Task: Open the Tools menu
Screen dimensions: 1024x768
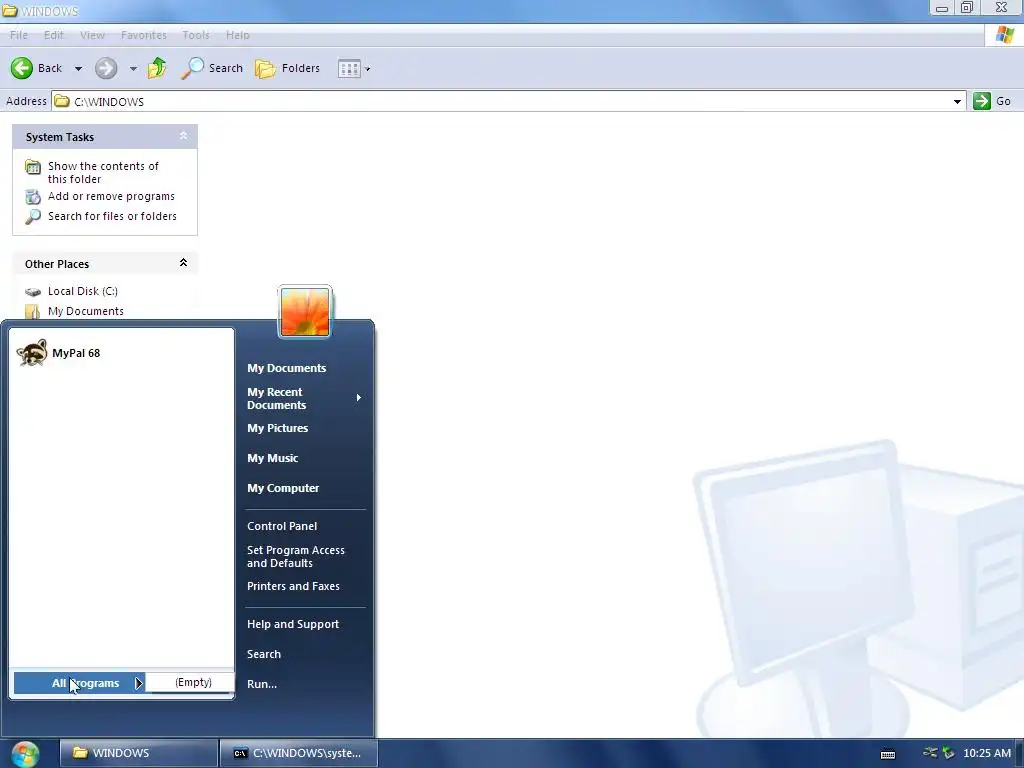Action: pos(196,35)
